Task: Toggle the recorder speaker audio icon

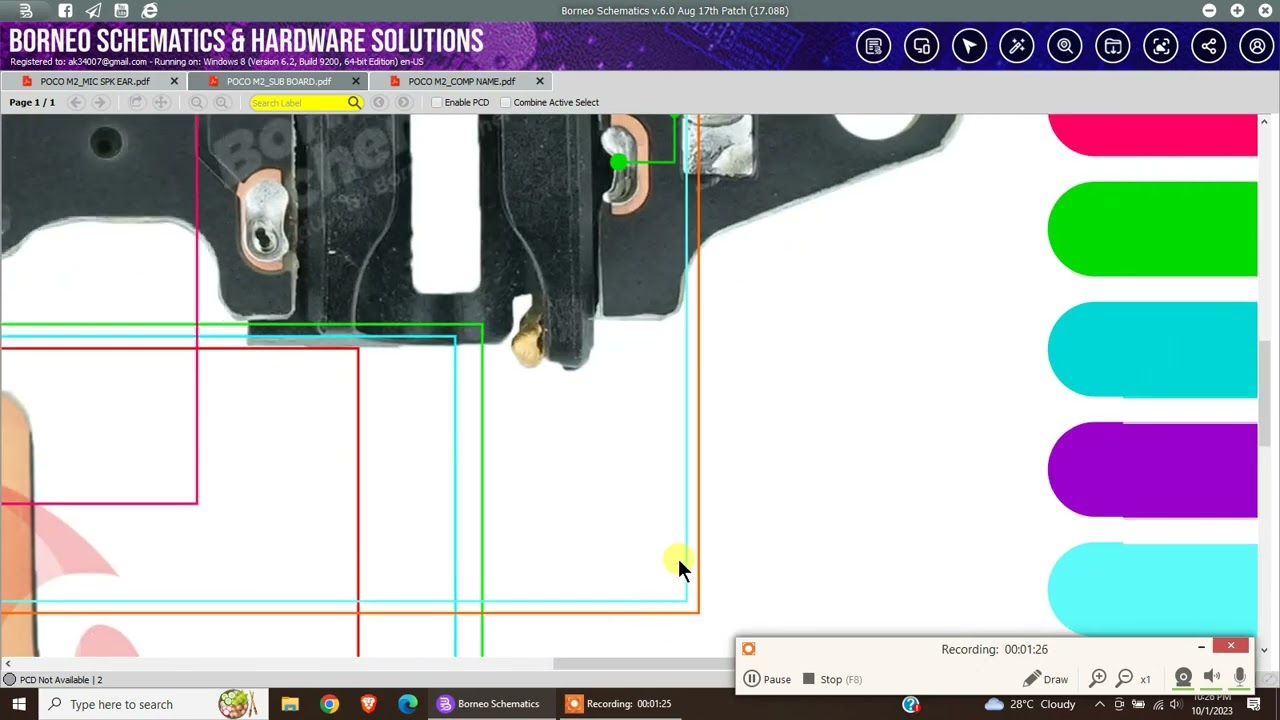Action: [x=1212, y=678]
